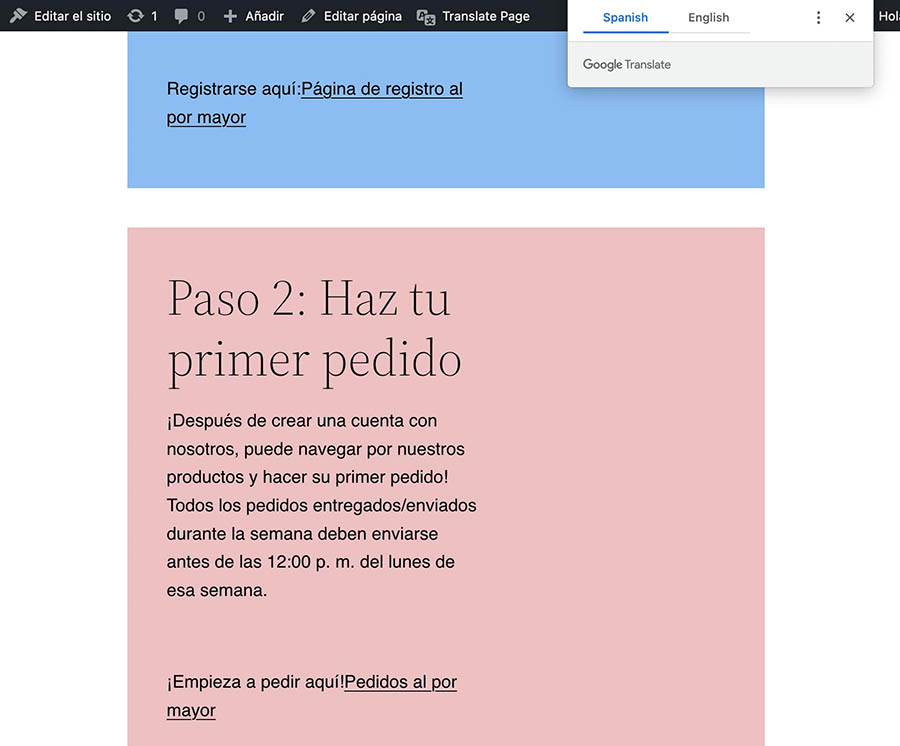
Task: Follow the Pedidos al por mayor link
Action: (400, 682)
